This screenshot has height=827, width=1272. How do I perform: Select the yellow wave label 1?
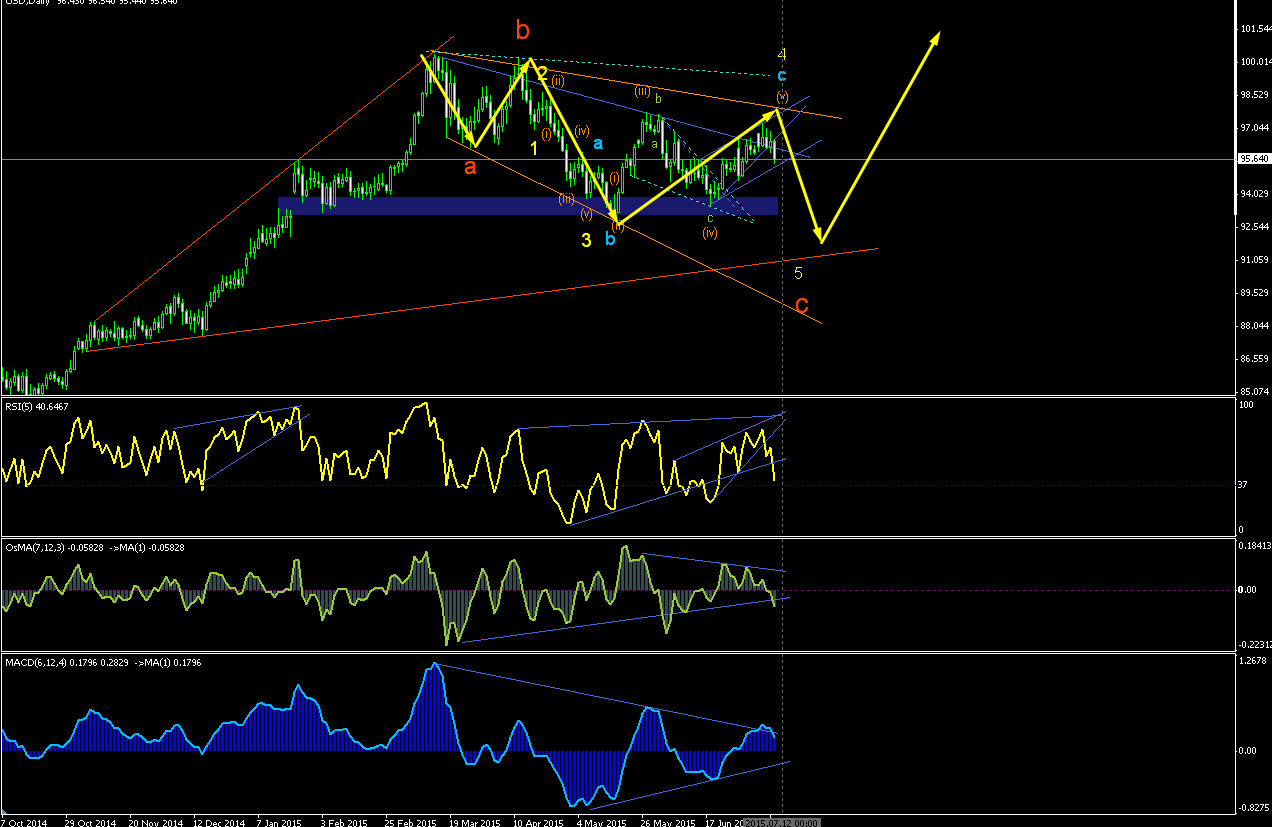(534, 148)
